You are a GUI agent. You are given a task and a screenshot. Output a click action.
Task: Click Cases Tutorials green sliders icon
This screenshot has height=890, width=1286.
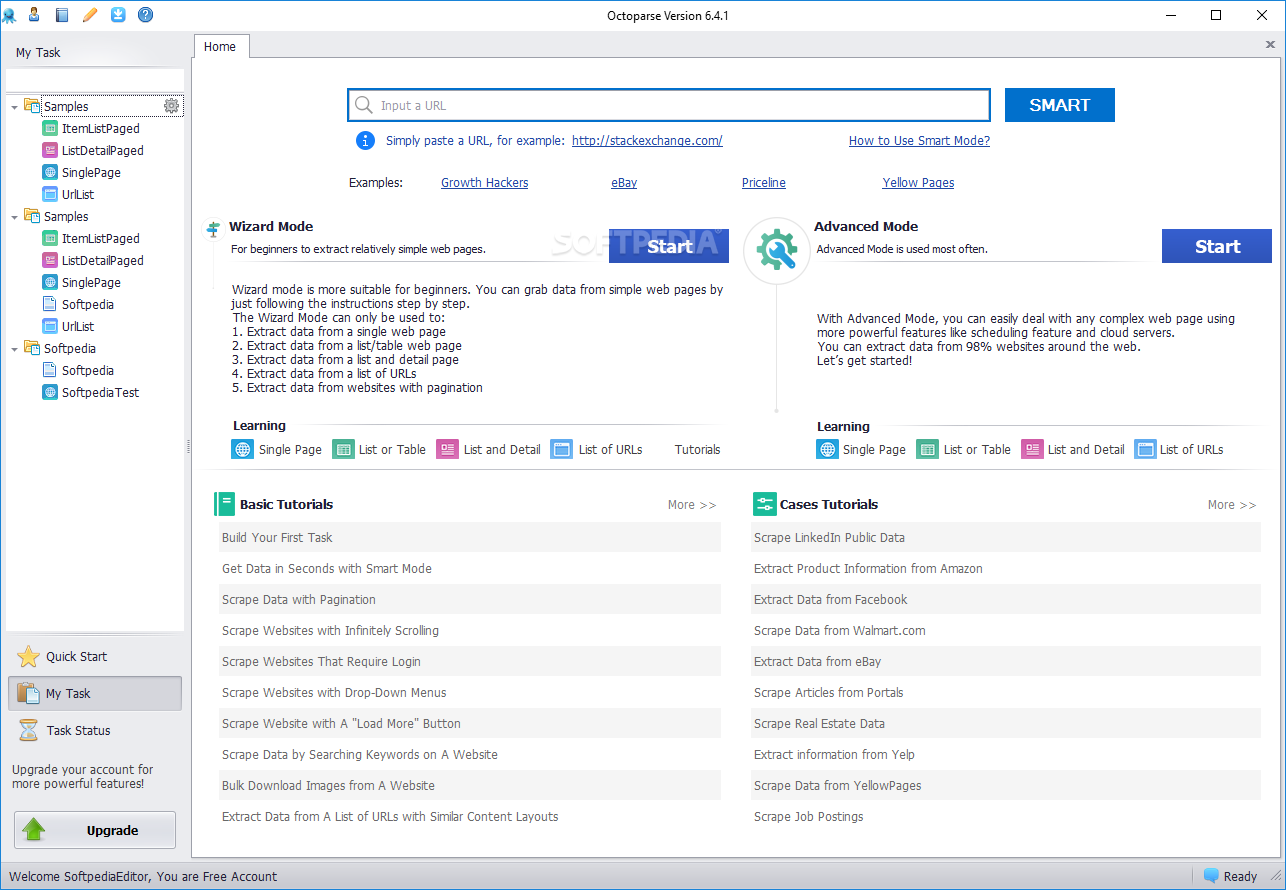tap(765, 504)
